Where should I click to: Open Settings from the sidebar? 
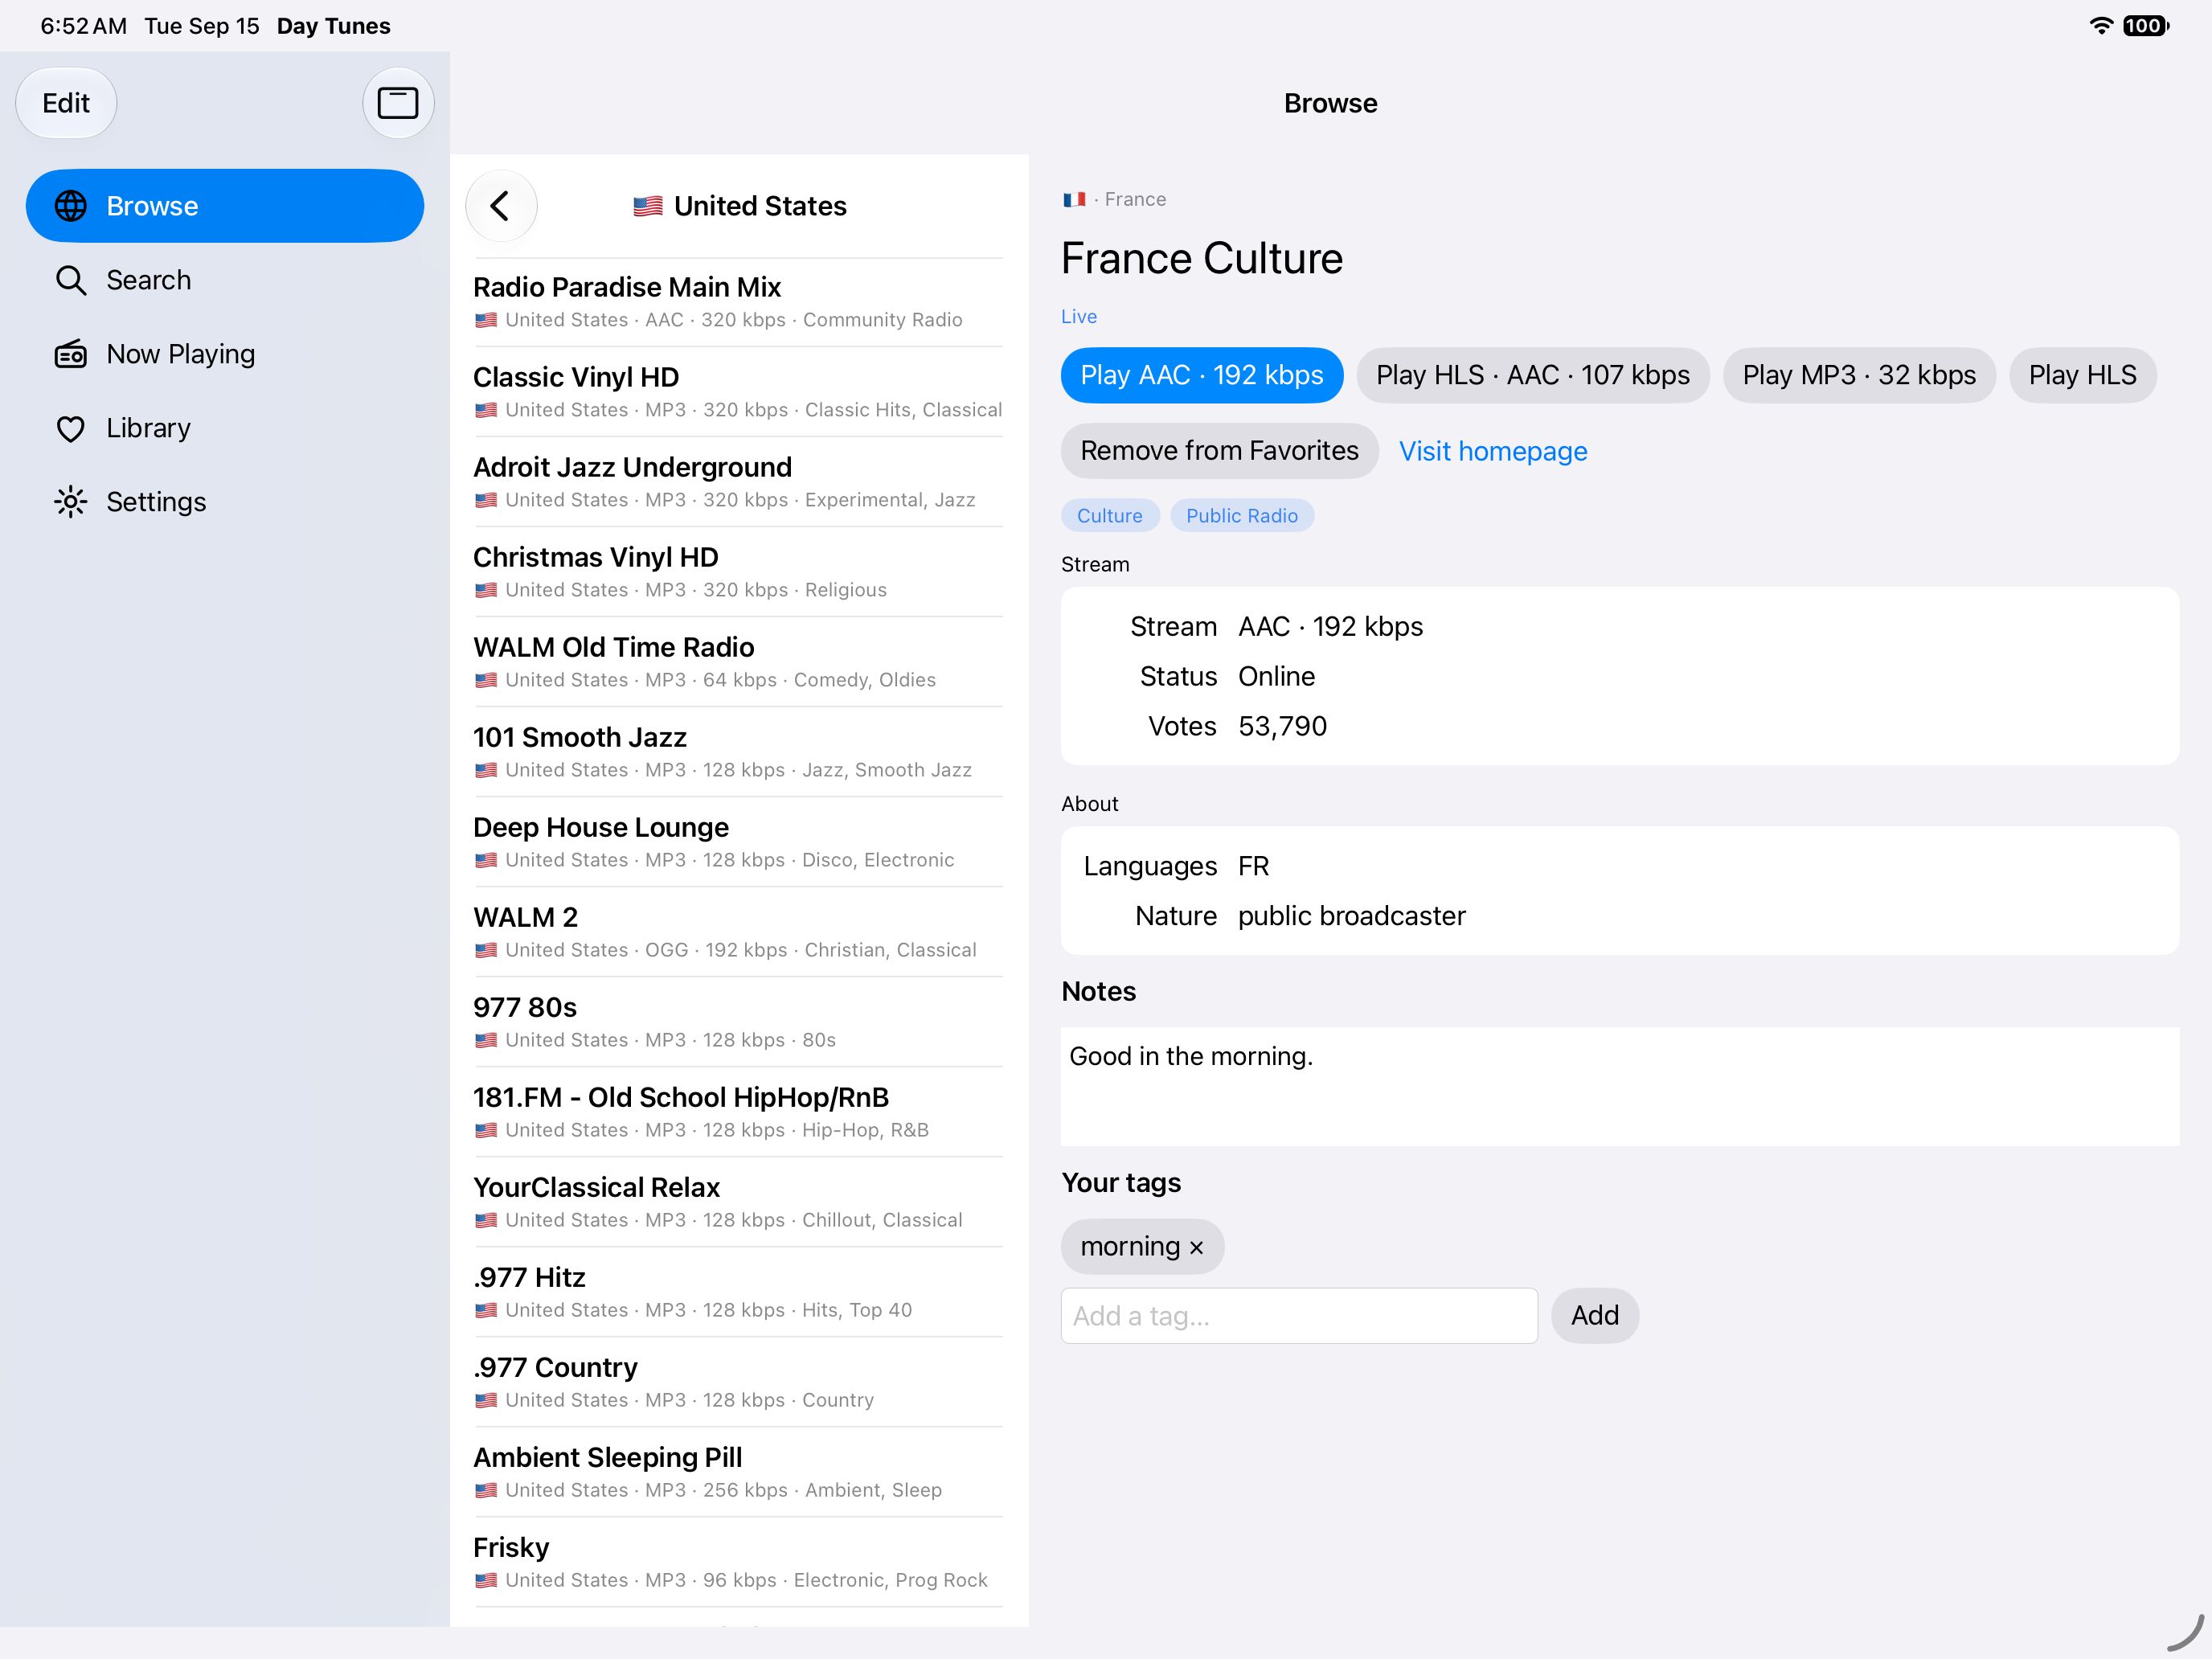pyautogui.click(x=225, y=502)
